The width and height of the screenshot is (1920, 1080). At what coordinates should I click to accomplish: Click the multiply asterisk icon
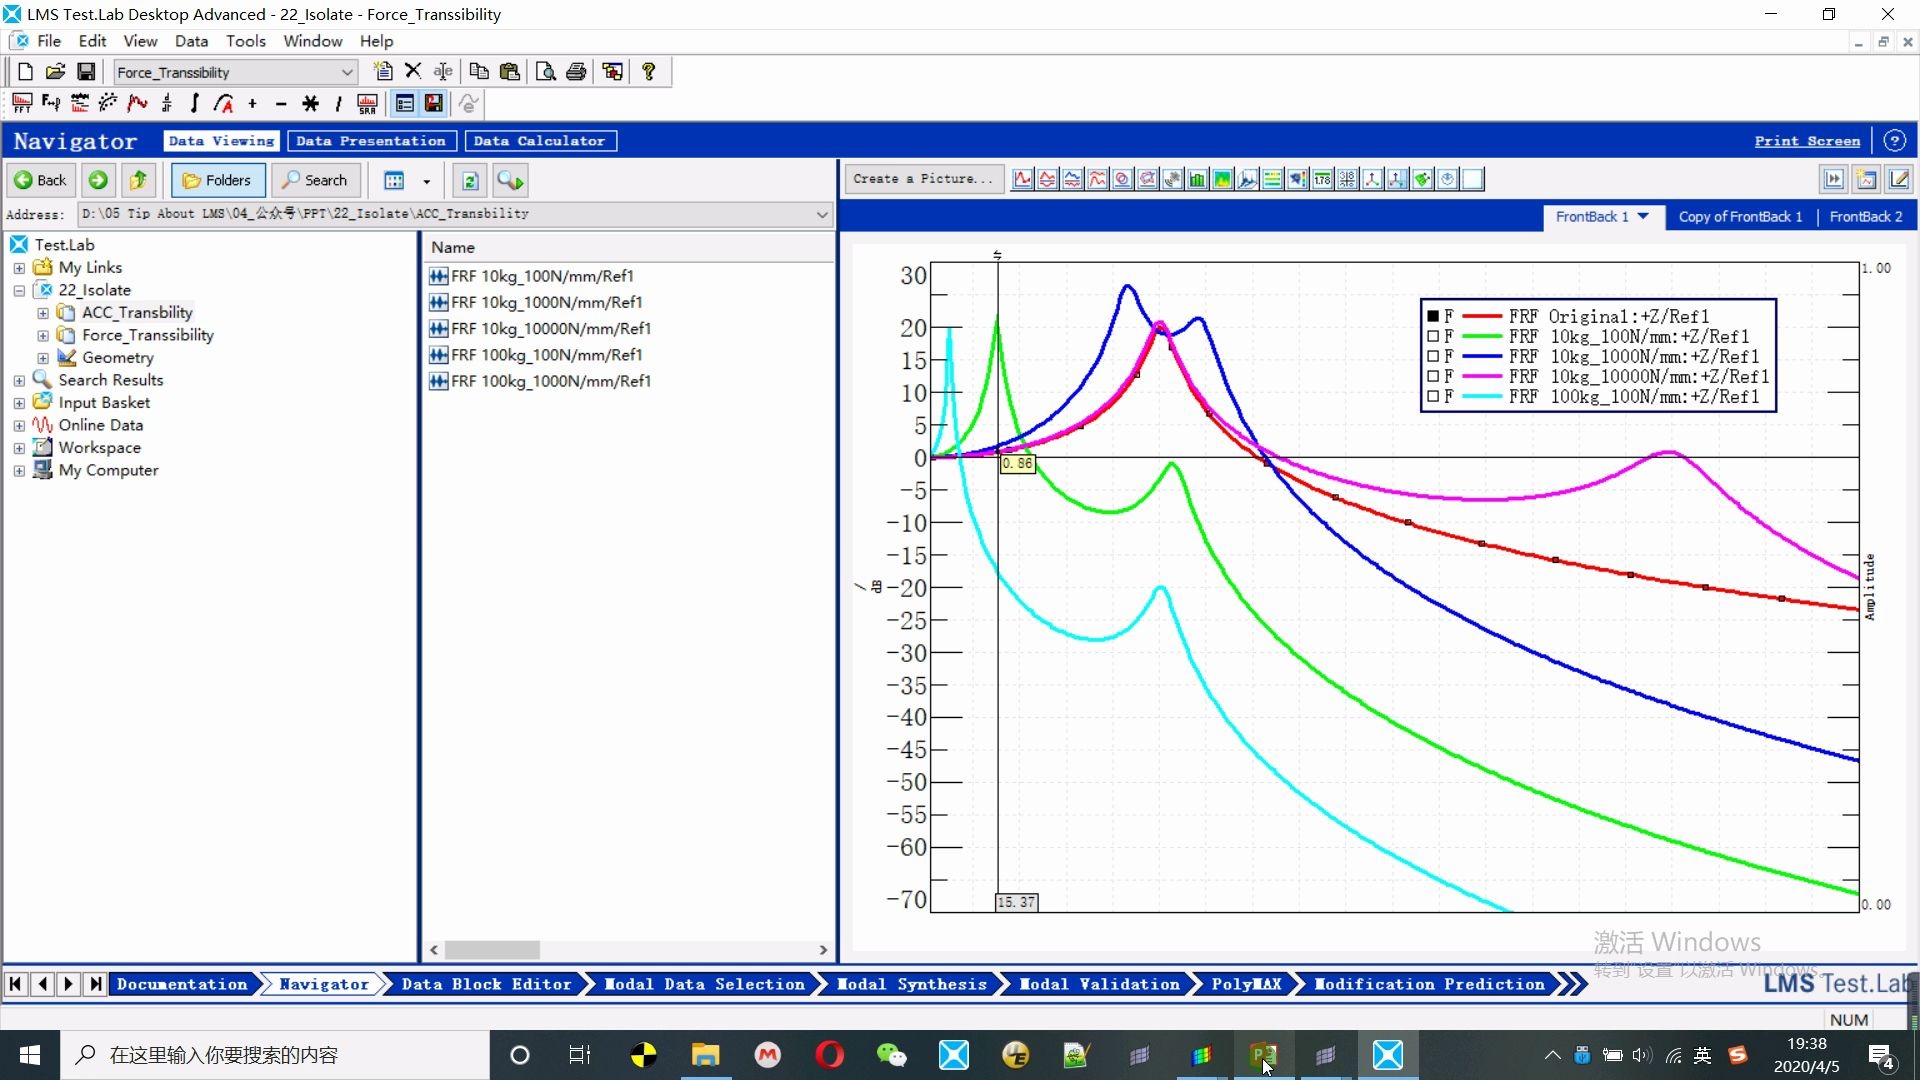(x=311, y=103)
